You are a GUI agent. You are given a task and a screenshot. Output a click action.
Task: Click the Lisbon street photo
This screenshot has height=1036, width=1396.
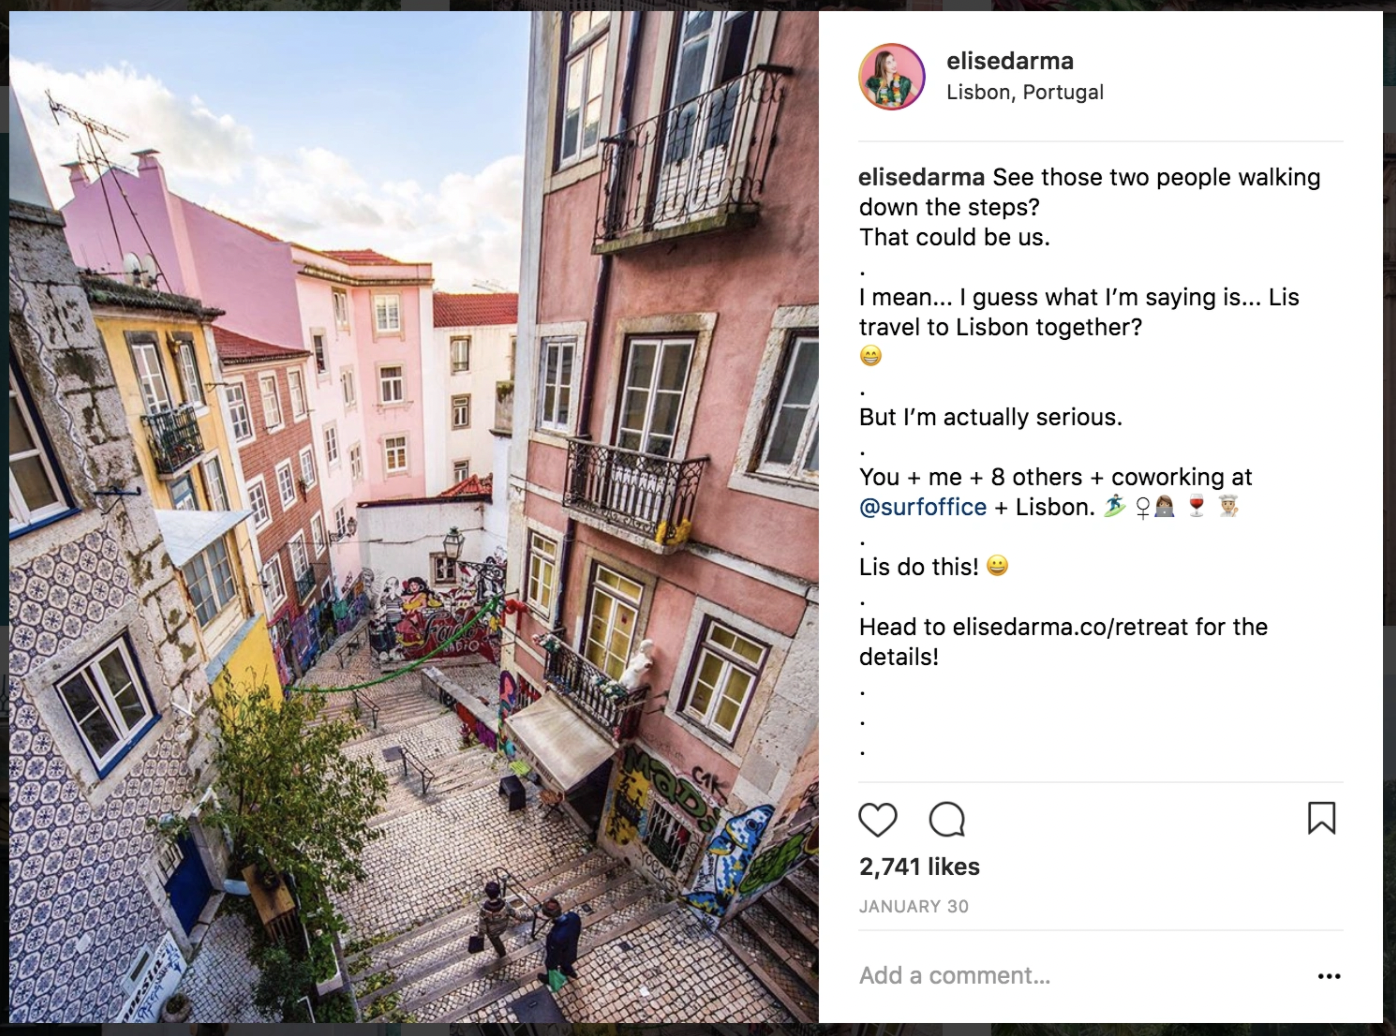pyautogui.click(x=414, y=517)
